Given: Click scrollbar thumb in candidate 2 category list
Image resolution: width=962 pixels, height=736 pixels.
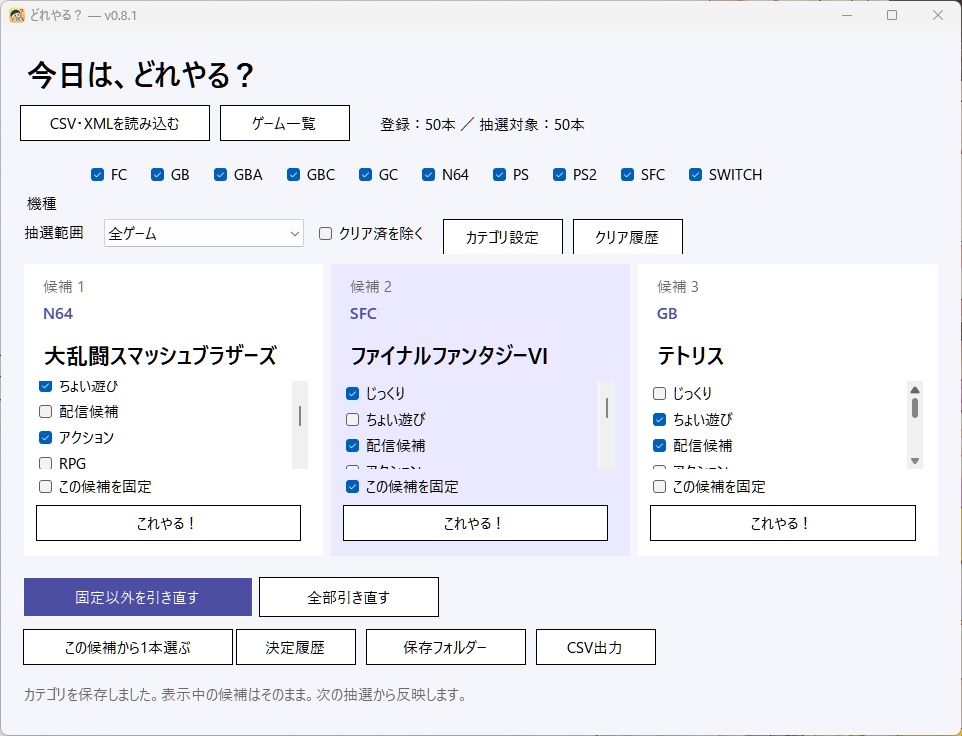Looking at the screenshot, I should [607, 407].
